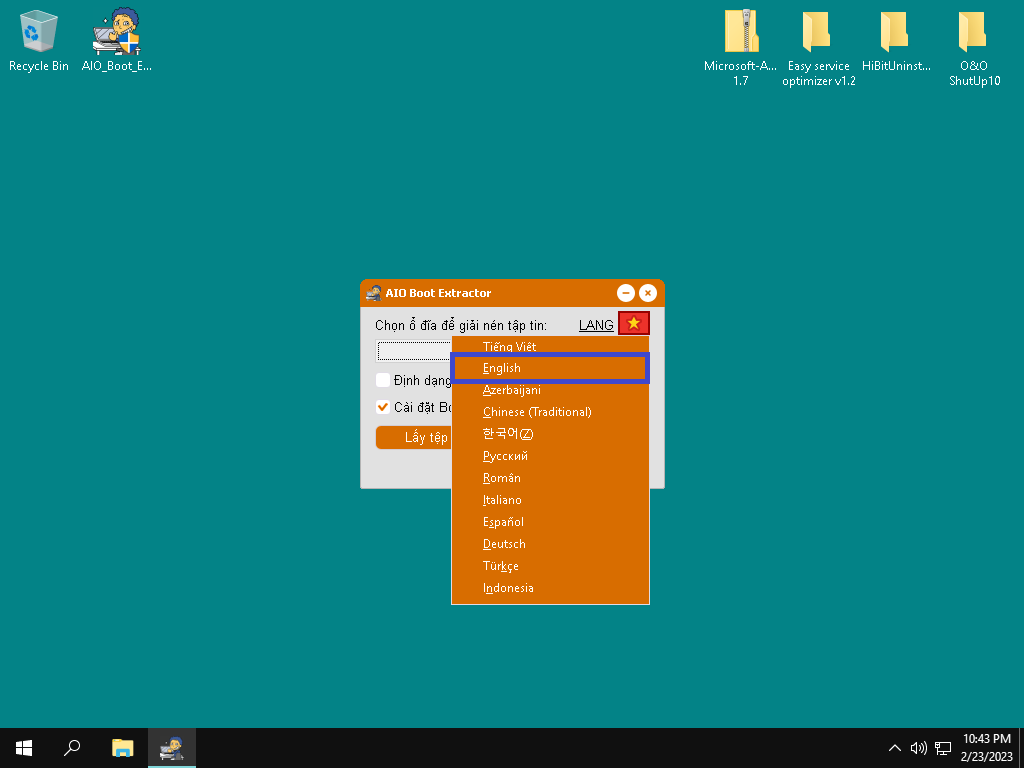This screenshot has height=768, width=1024.
Task: Pick Chinese (Traditional) language option
Action: (x=537, y=412)
